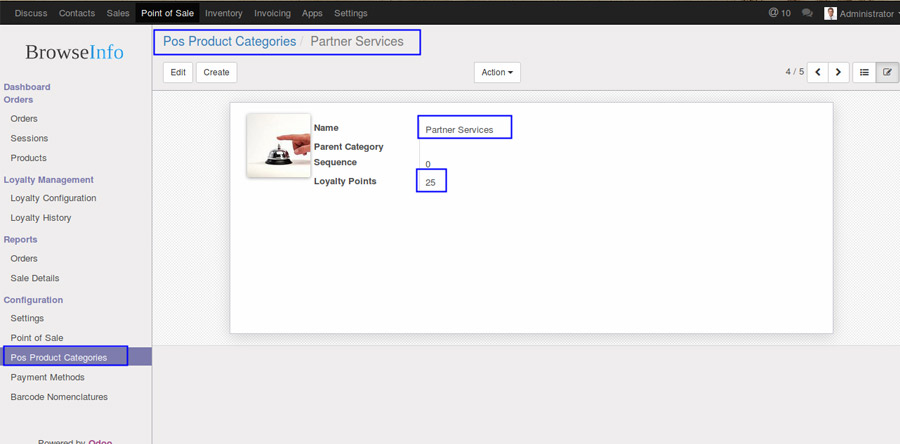Switch to form view icon
The height and width of the screenshot is (444, 900).
point(887,72)
